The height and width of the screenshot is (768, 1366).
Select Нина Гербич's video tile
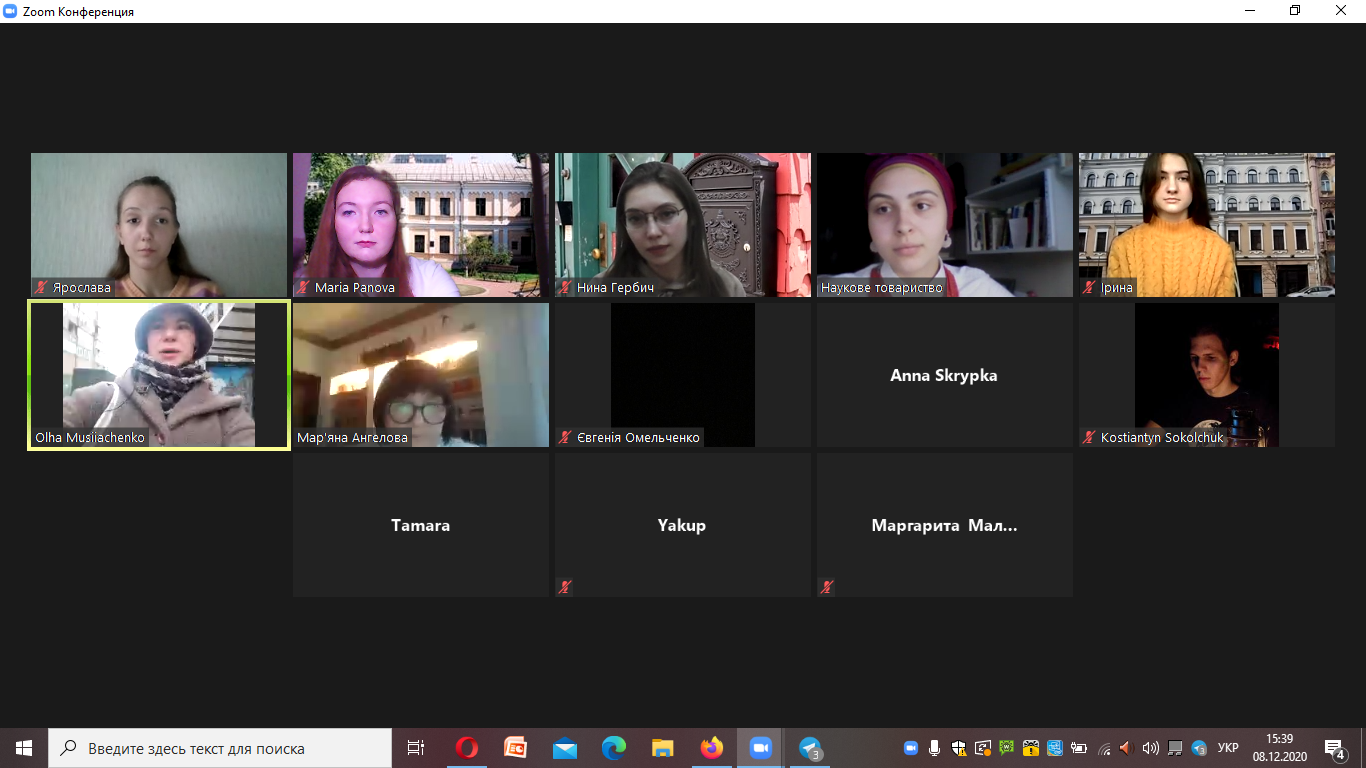click(x=683, y=225)
